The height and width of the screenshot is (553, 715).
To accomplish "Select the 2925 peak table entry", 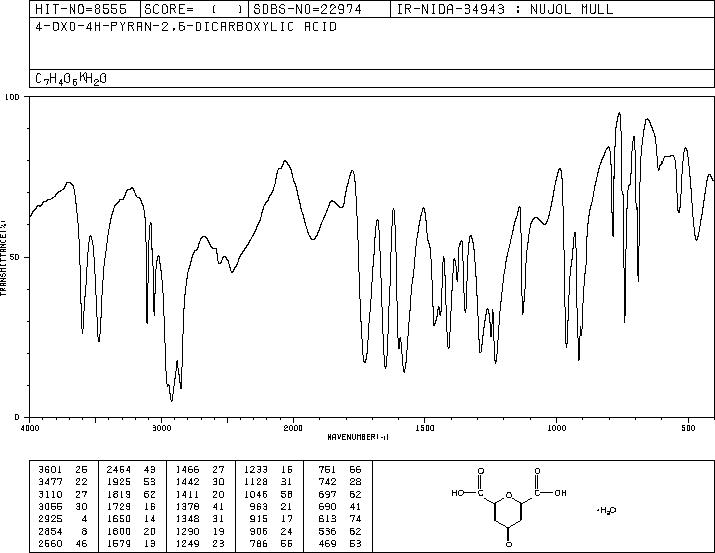I will (x=62, y=519).
